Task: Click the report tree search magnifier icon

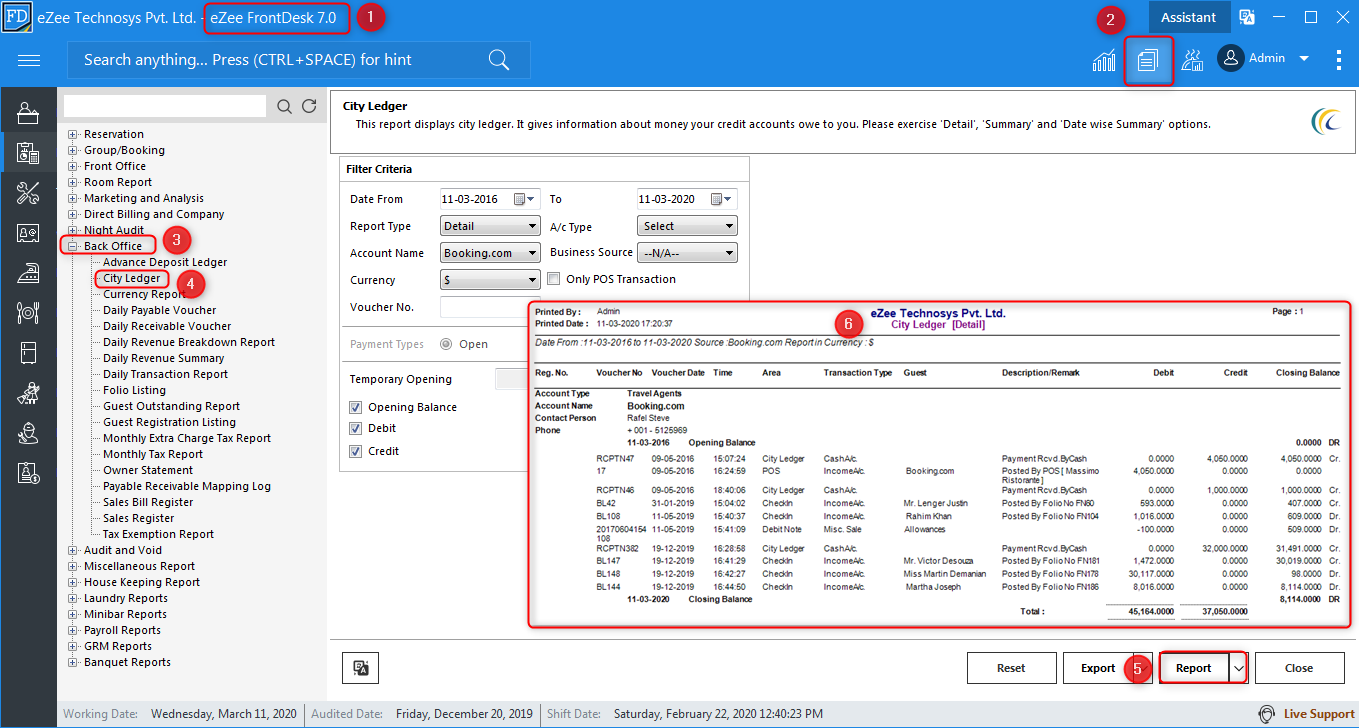Action: point(285,106)
